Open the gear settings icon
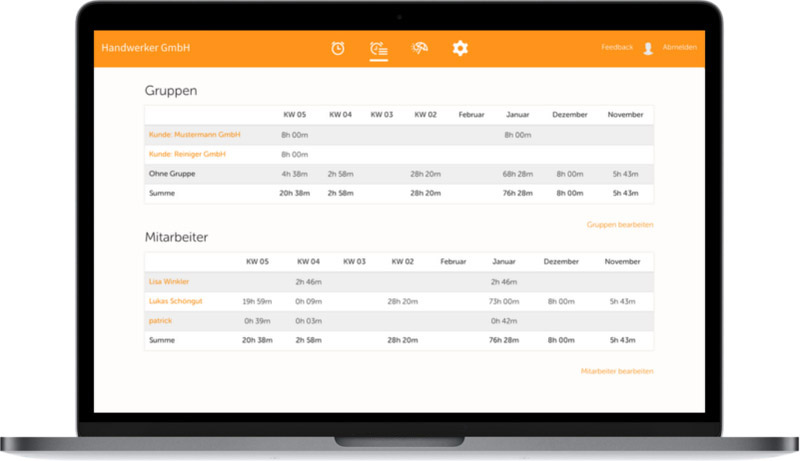 point(460,48)
